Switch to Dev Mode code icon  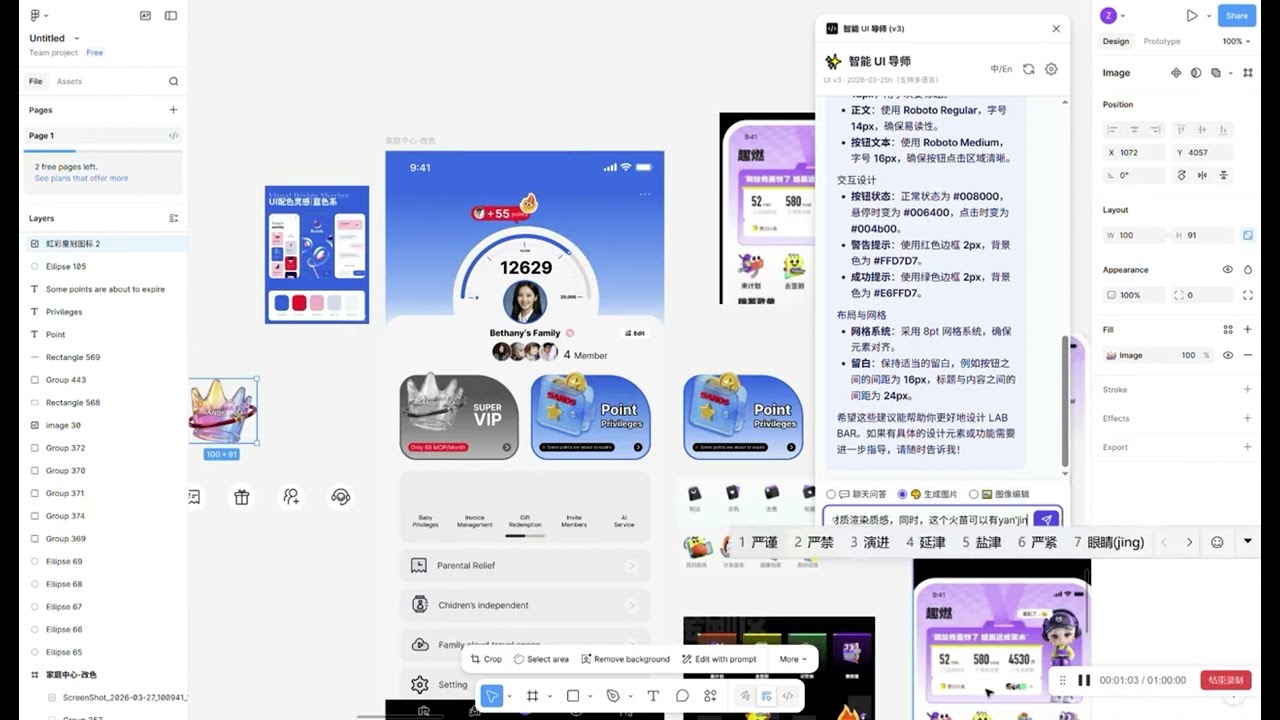click(788, 696)
